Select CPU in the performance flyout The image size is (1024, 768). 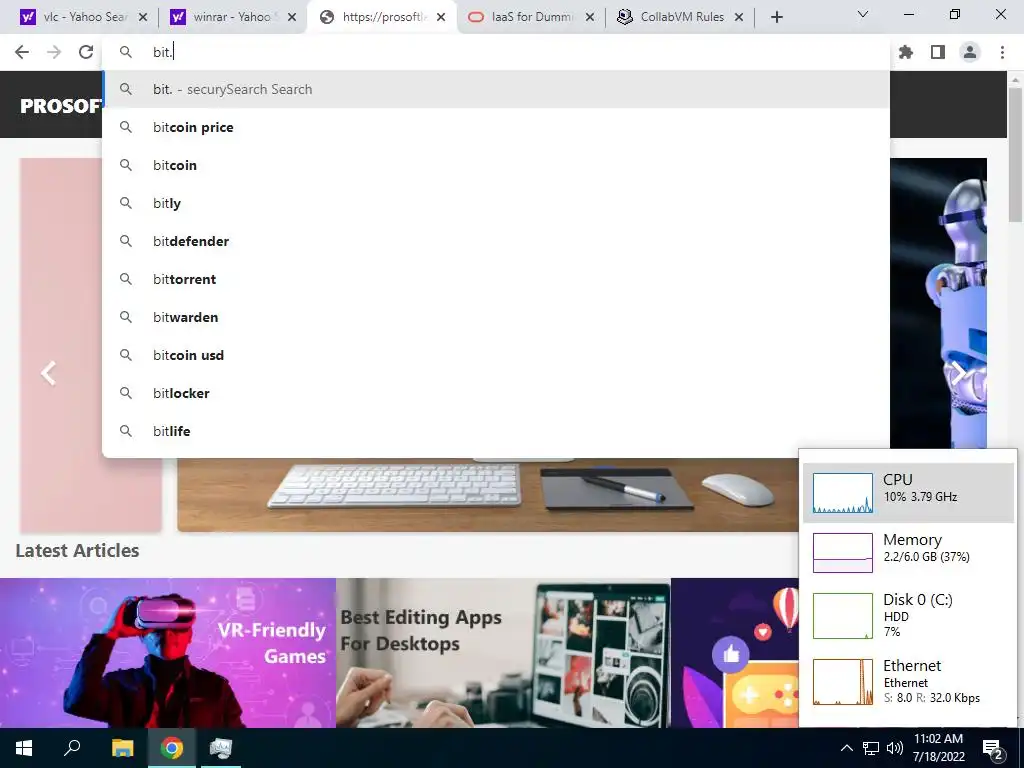coord(908,492)
